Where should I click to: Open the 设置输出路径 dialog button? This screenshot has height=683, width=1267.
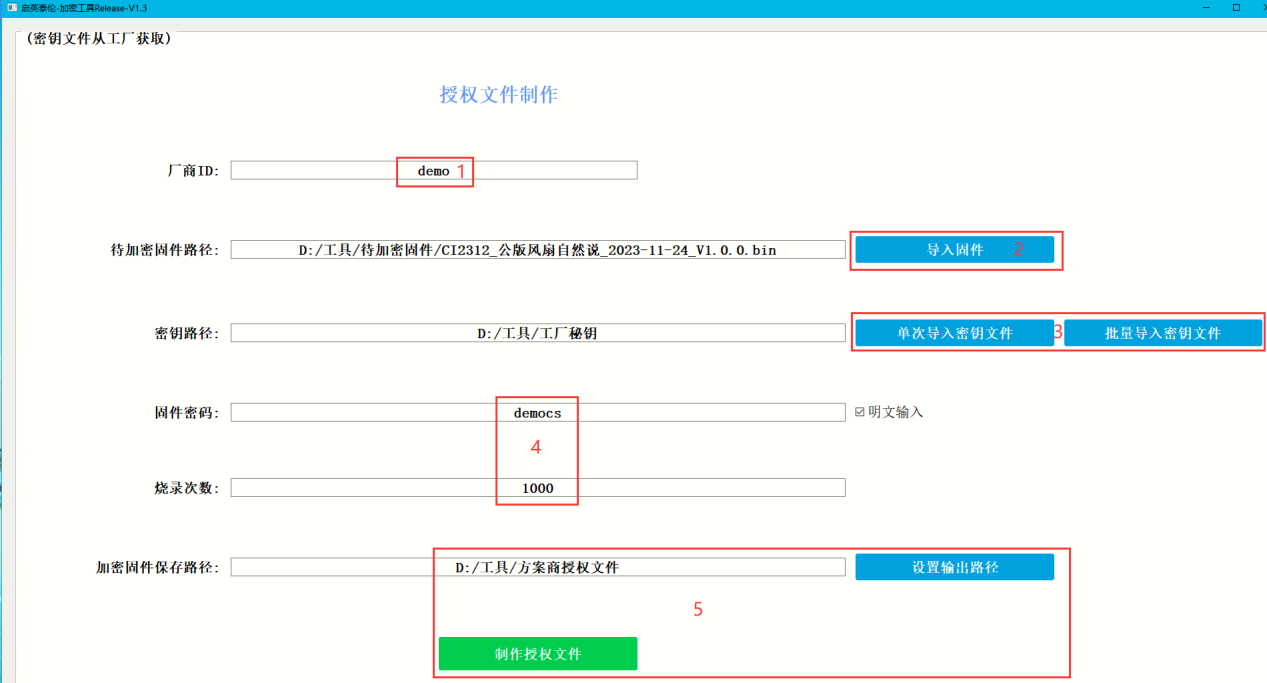[954, 567]
